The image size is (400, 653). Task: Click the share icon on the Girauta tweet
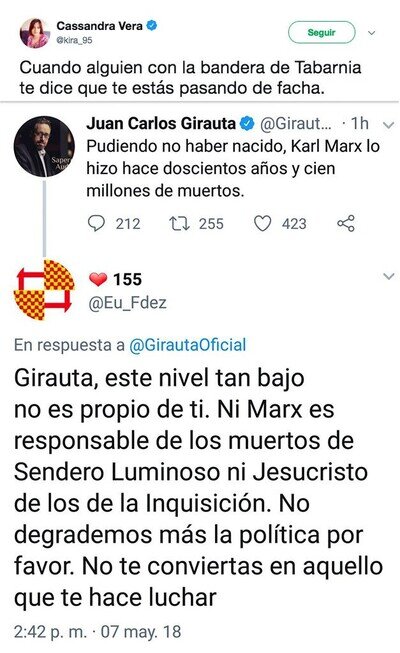tap(346, 223)
